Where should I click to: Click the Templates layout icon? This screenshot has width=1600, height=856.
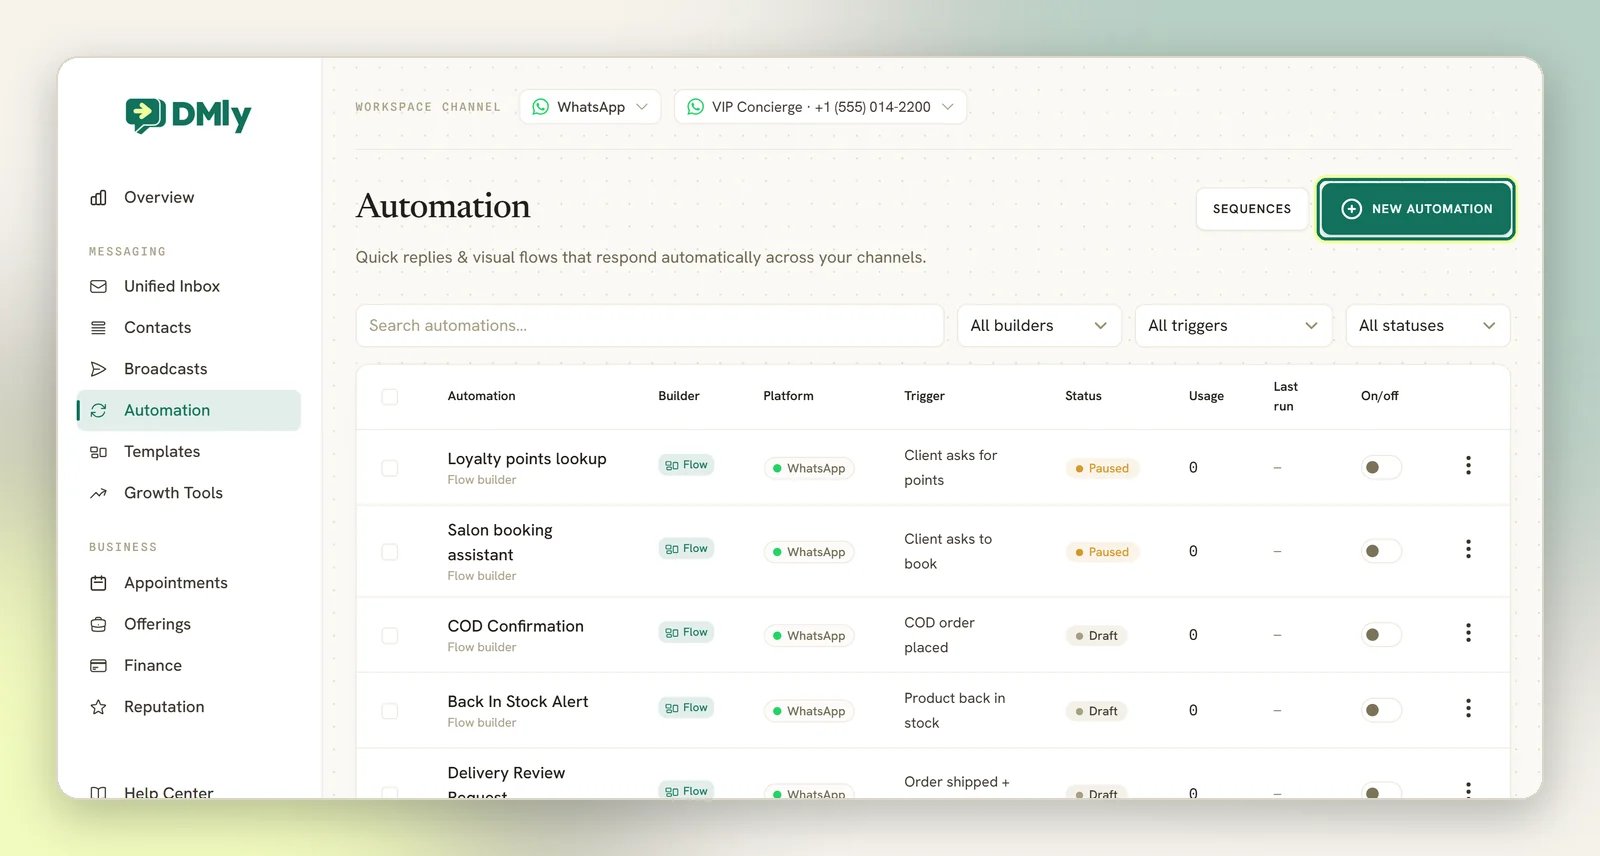point(98,452)
